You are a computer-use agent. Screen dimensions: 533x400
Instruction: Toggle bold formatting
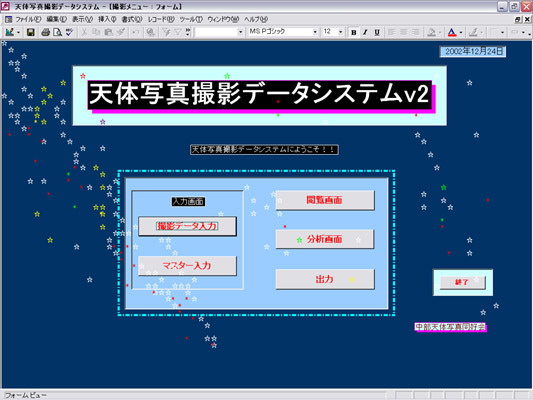354,32
